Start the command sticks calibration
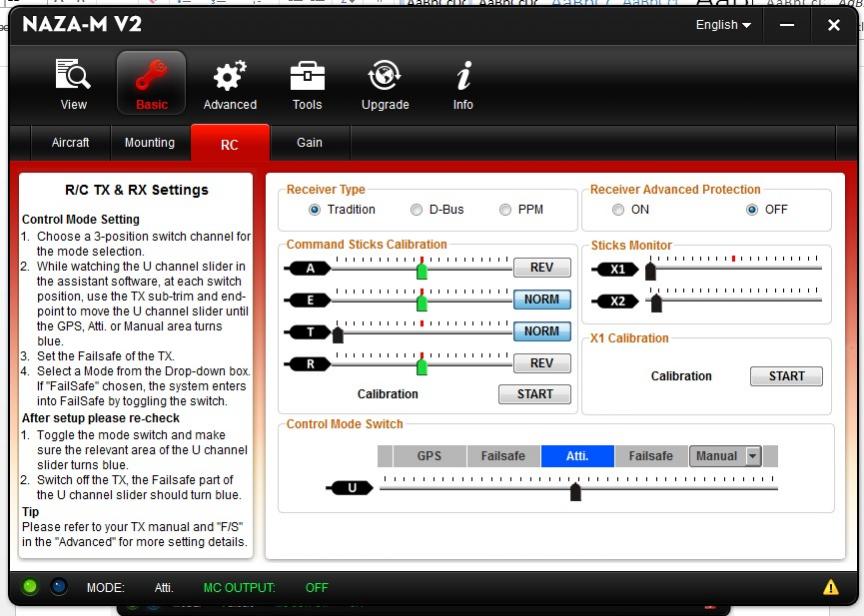 pos(534,394)
